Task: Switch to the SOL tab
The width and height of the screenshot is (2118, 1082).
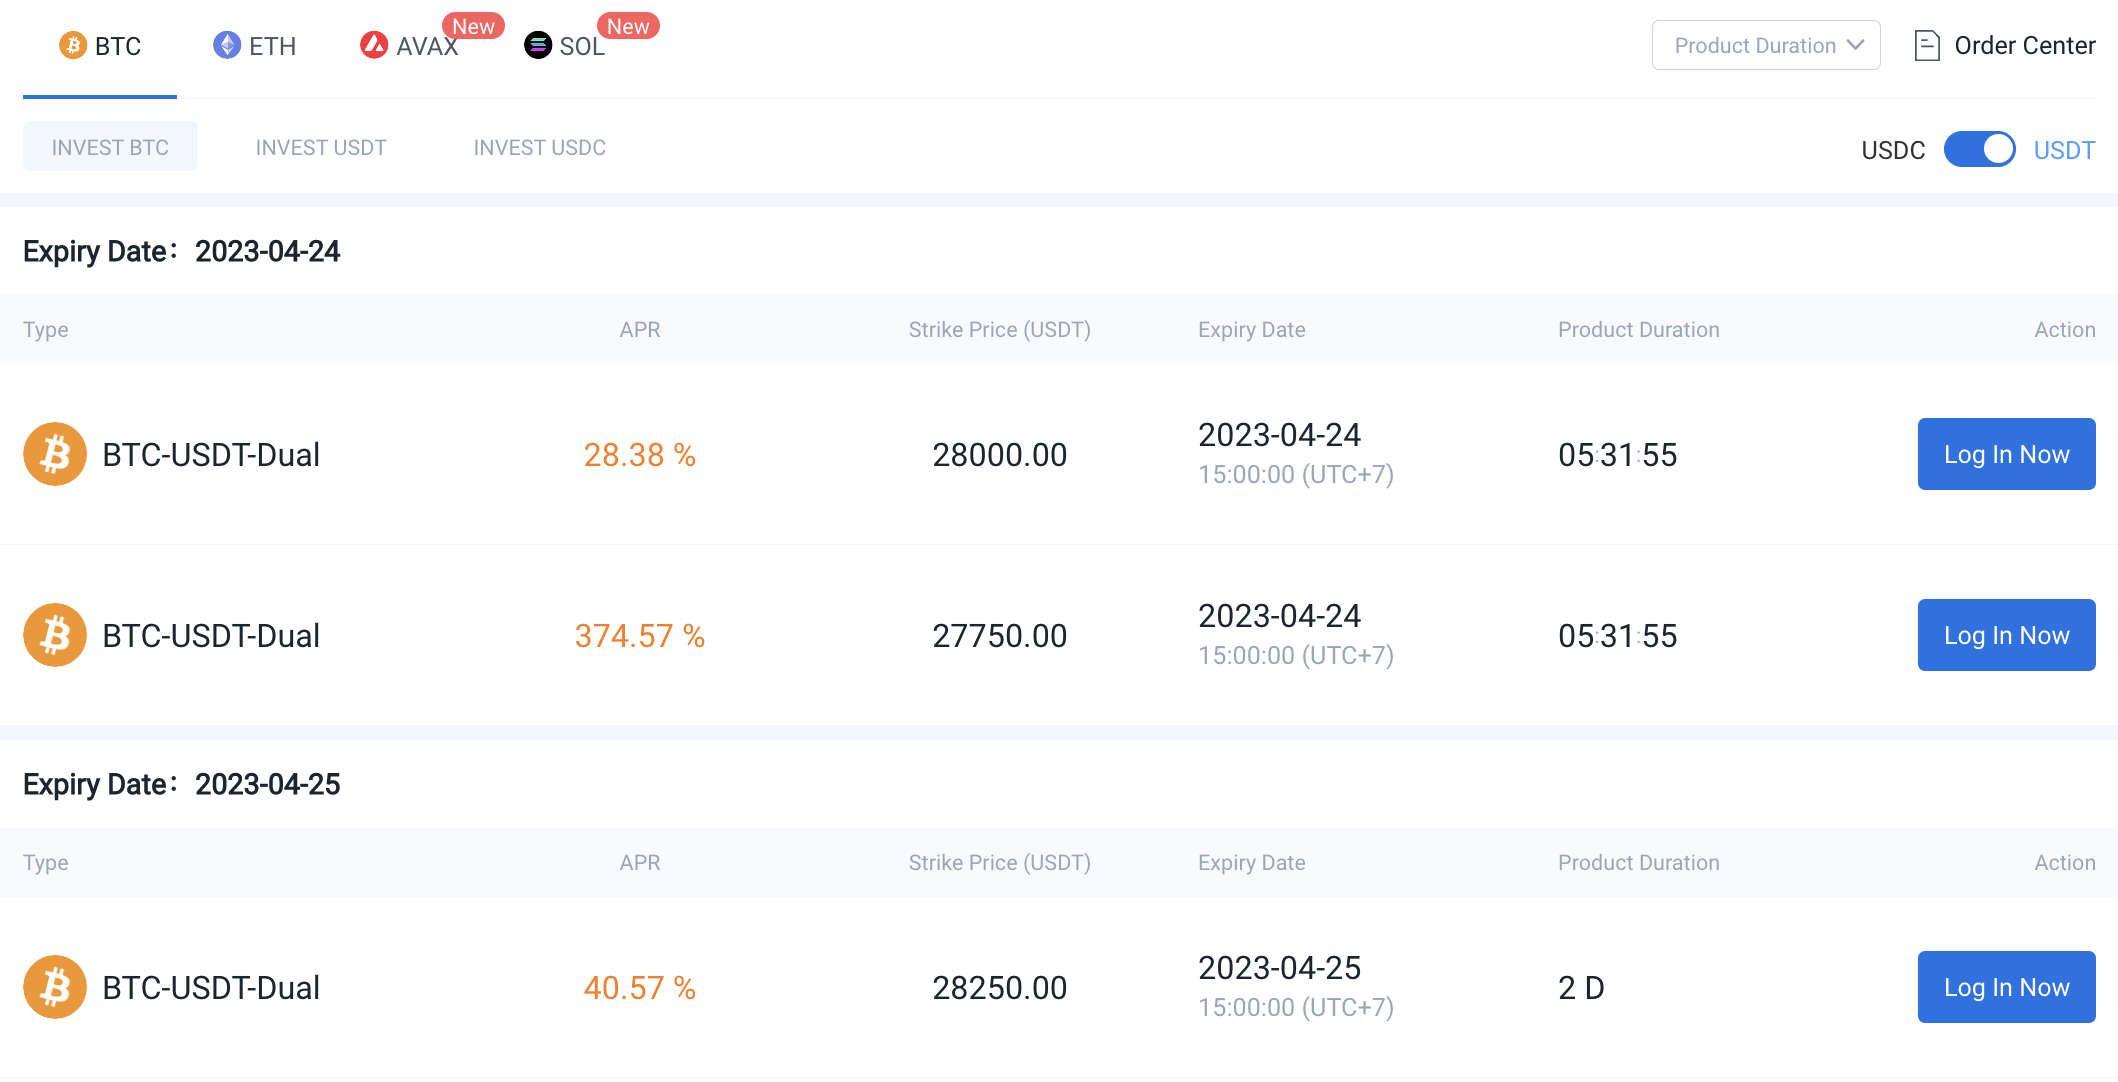Action: tap(565, 46)
